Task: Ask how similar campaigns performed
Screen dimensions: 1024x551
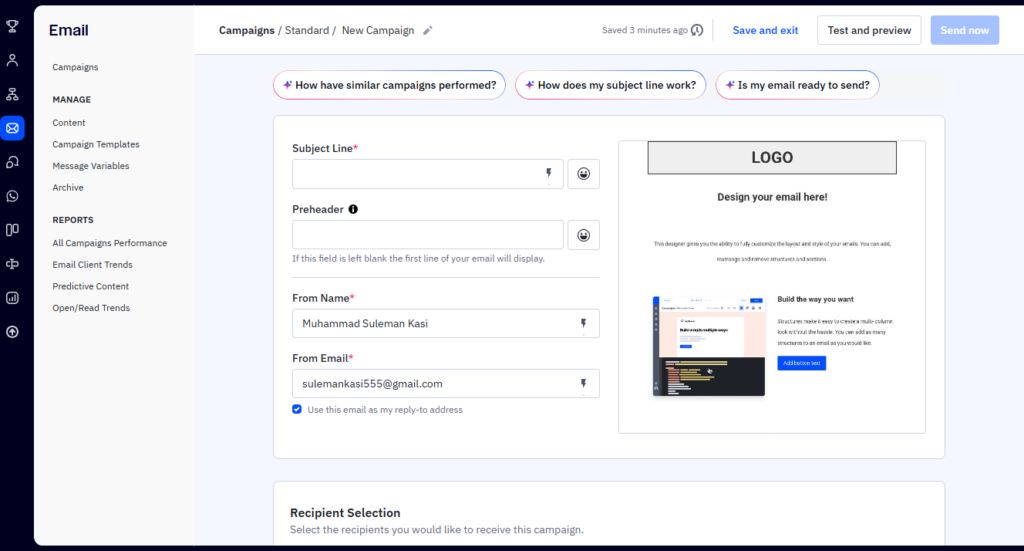Action: click(x=389, y=85)
